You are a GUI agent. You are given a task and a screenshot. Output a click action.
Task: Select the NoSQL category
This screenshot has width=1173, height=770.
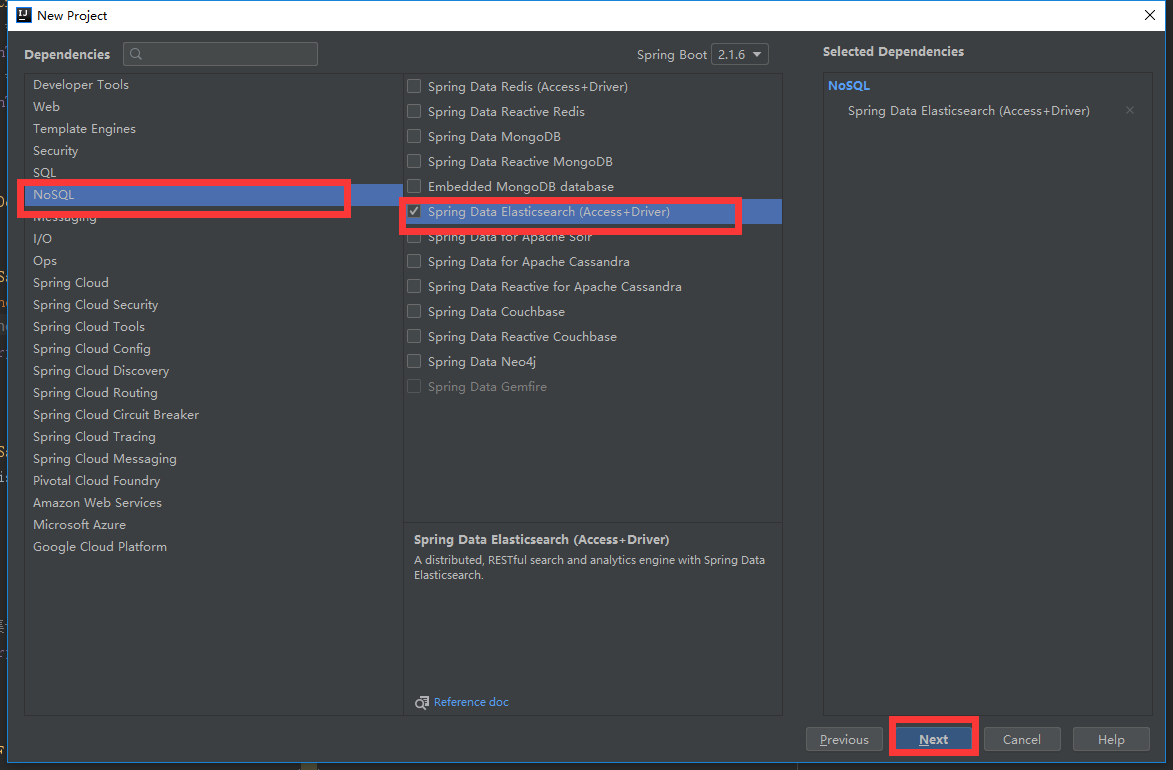[213, 195]
